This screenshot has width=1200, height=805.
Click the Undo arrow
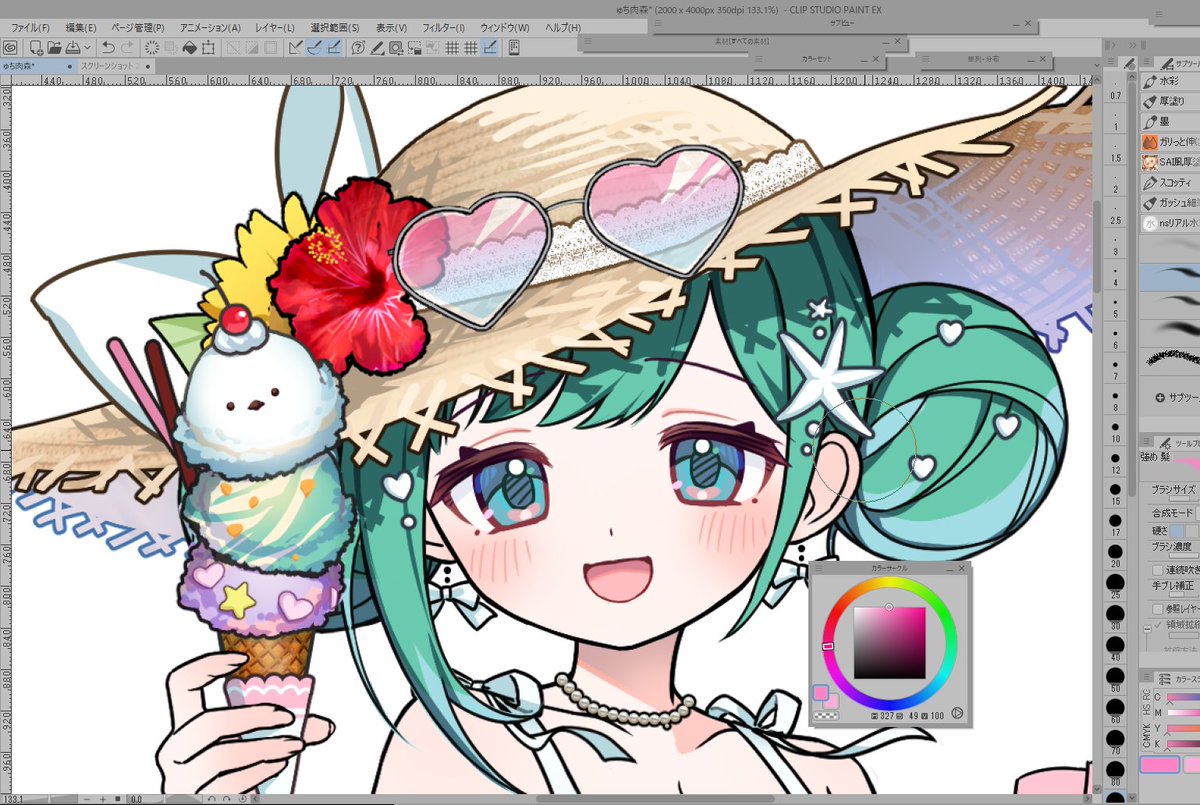click(108, 47)
